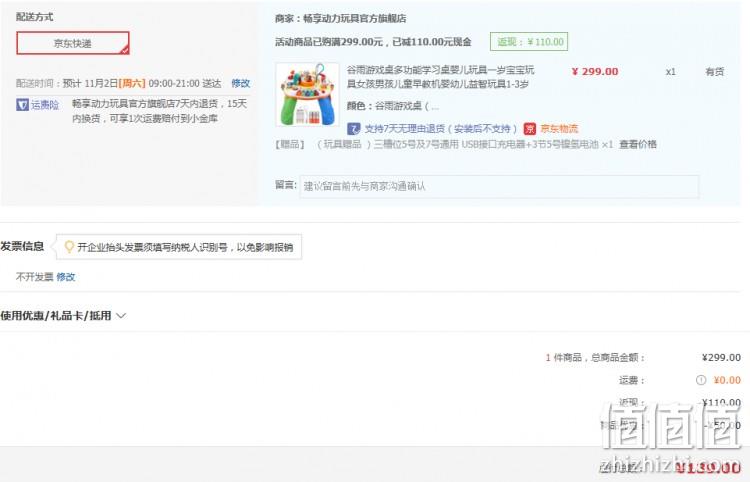Click the 活动商品已购满299.00元 promotion text
750x482 pixels.
[373, 42]
